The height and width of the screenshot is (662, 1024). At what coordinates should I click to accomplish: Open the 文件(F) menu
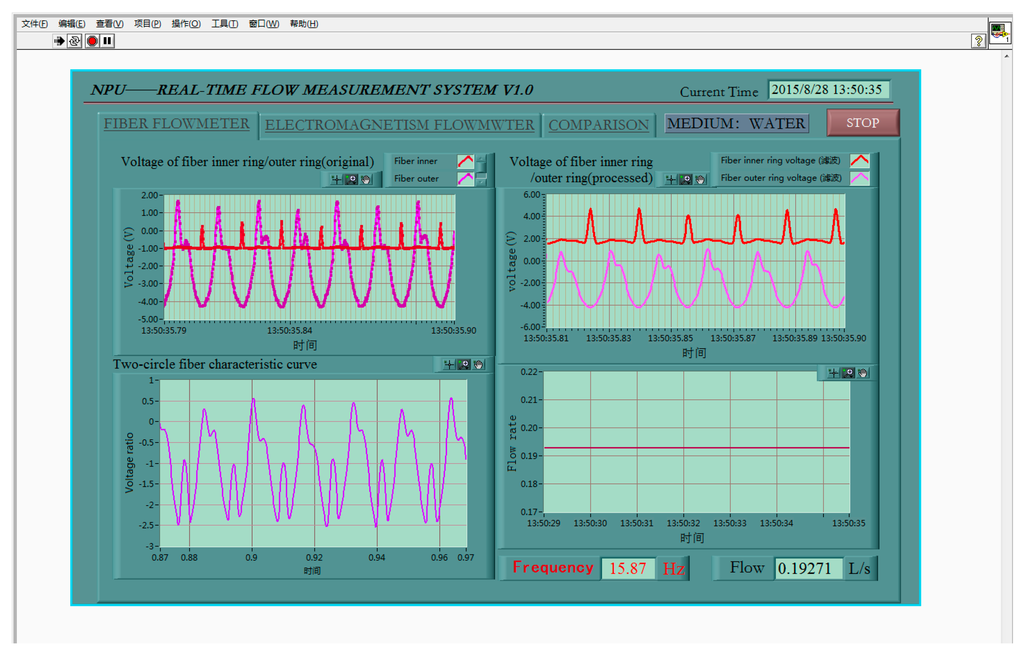pyautogui.click(x=34, y=24)
